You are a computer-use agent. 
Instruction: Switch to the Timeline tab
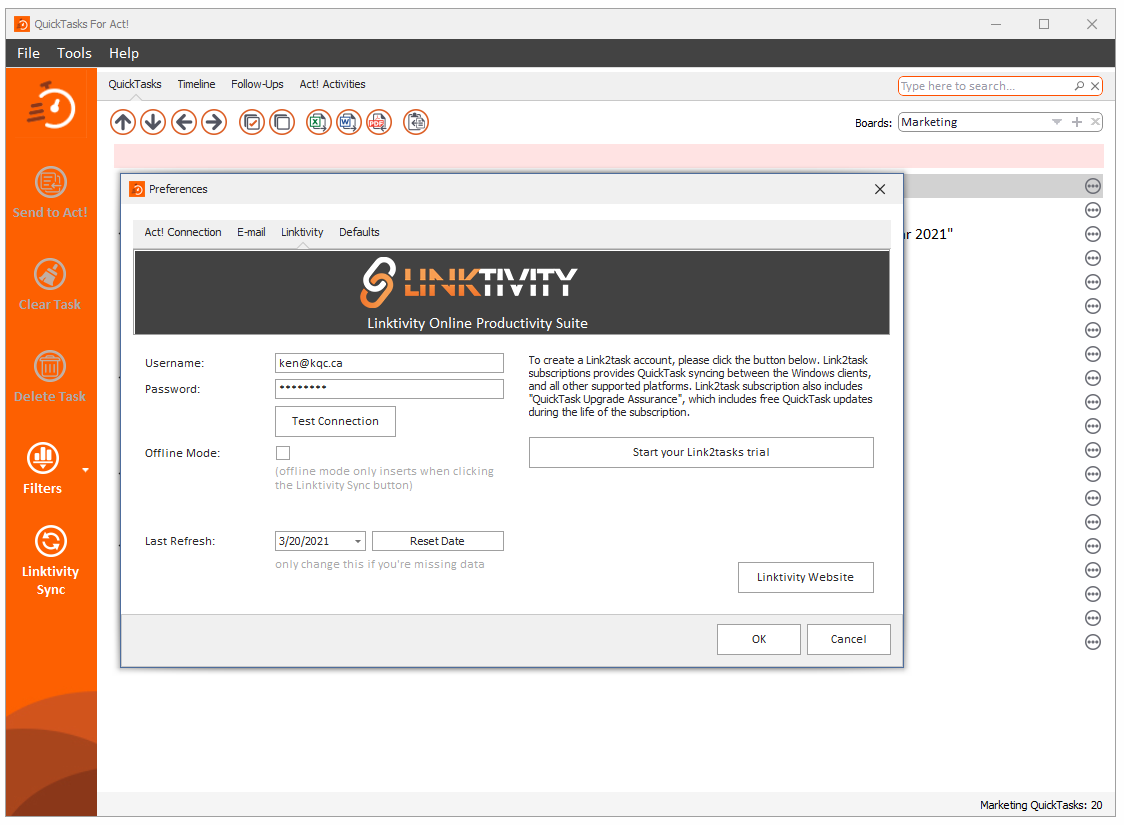pyautogui.click(x=196, y=84)
